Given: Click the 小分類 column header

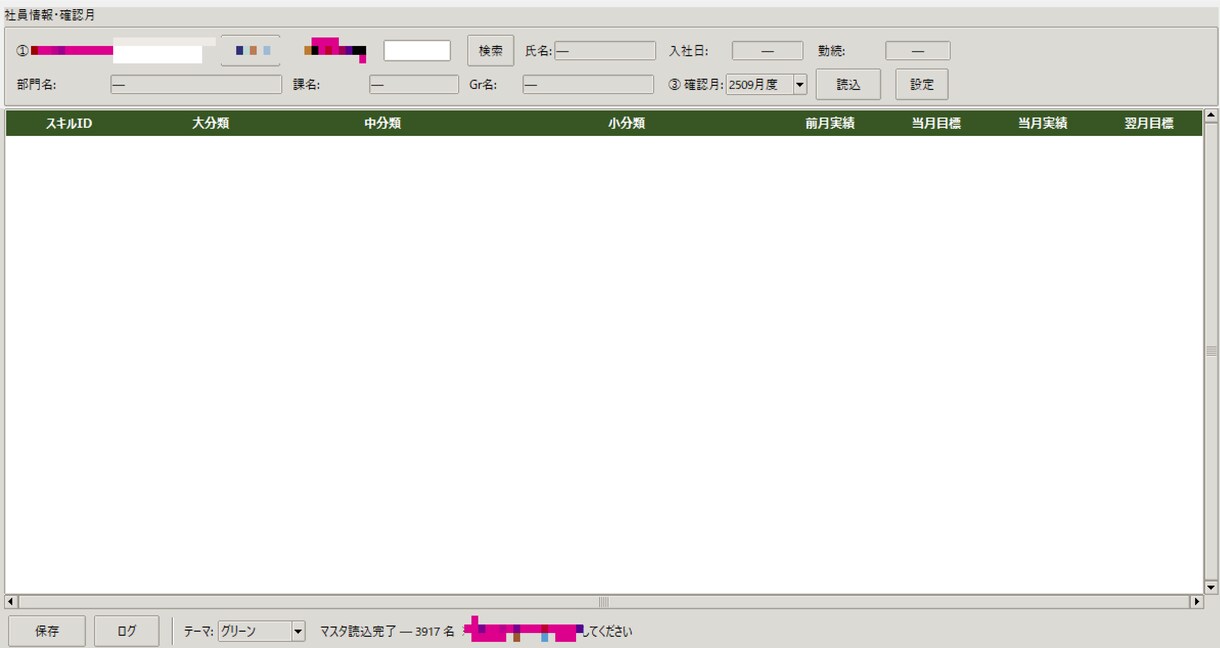Looking at the screenshot, I should click(x=626, y=123).
